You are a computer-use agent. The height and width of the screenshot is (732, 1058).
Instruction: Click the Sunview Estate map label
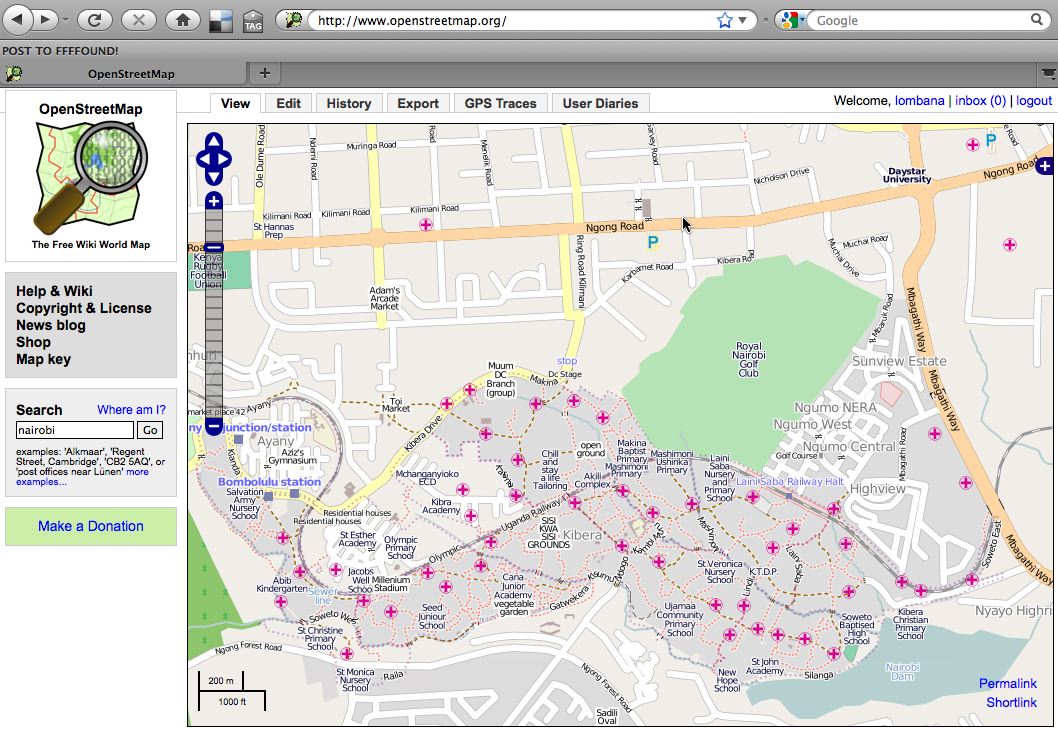899,361
